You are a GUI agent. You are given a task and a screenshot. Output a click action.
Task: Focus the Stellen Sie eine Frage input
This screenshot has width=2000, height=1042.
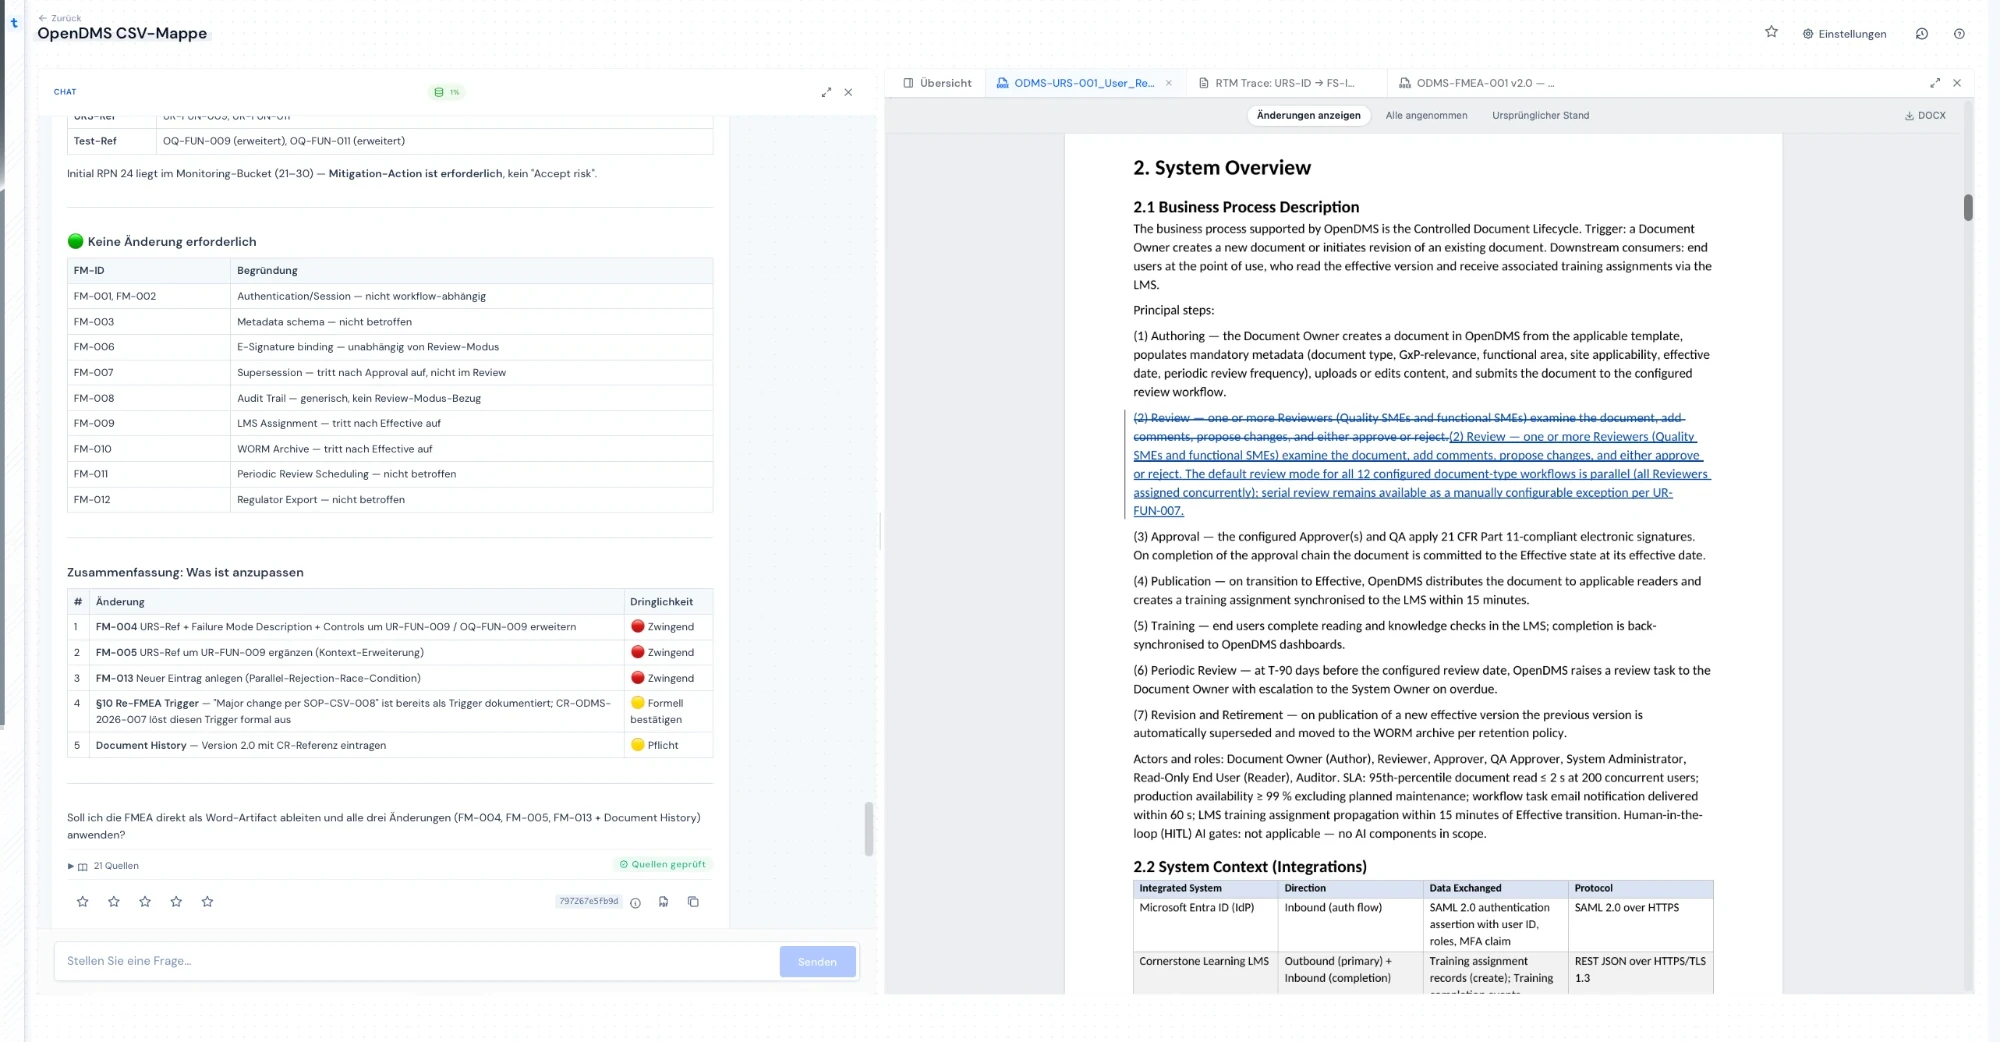coord(416,961)
